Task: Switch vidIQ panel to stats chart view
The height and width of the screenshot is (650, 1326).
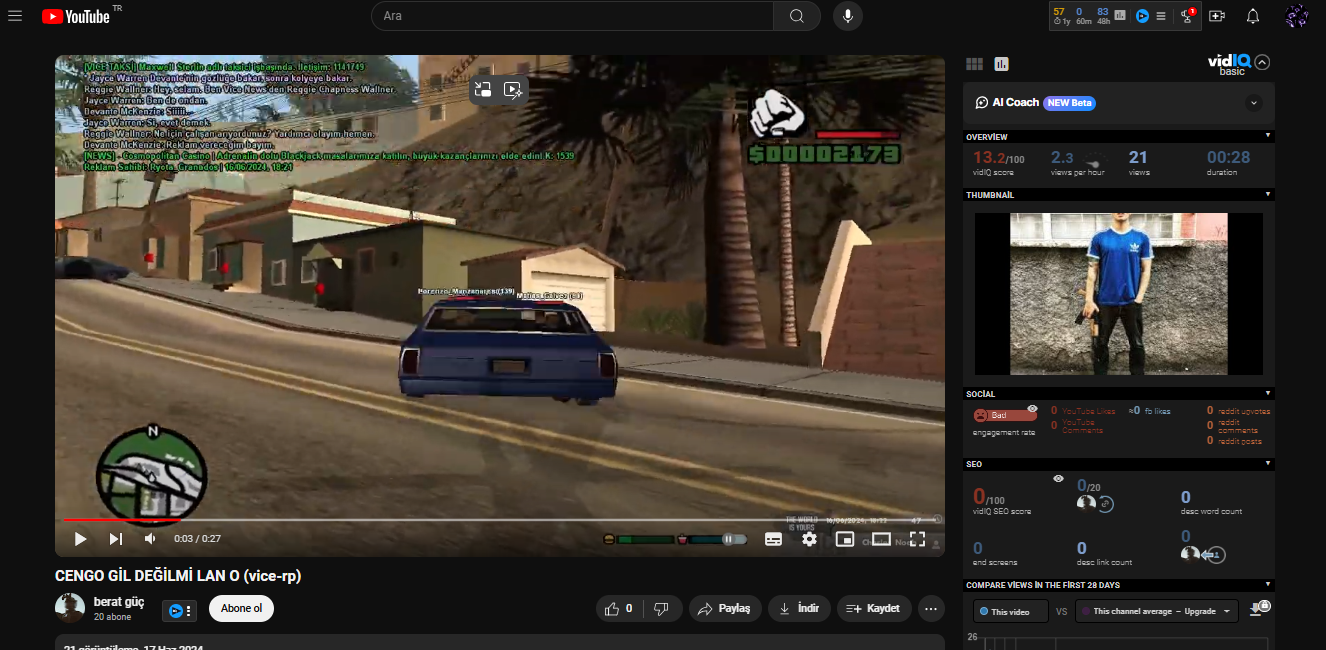Action: (x=1002, y=64)
